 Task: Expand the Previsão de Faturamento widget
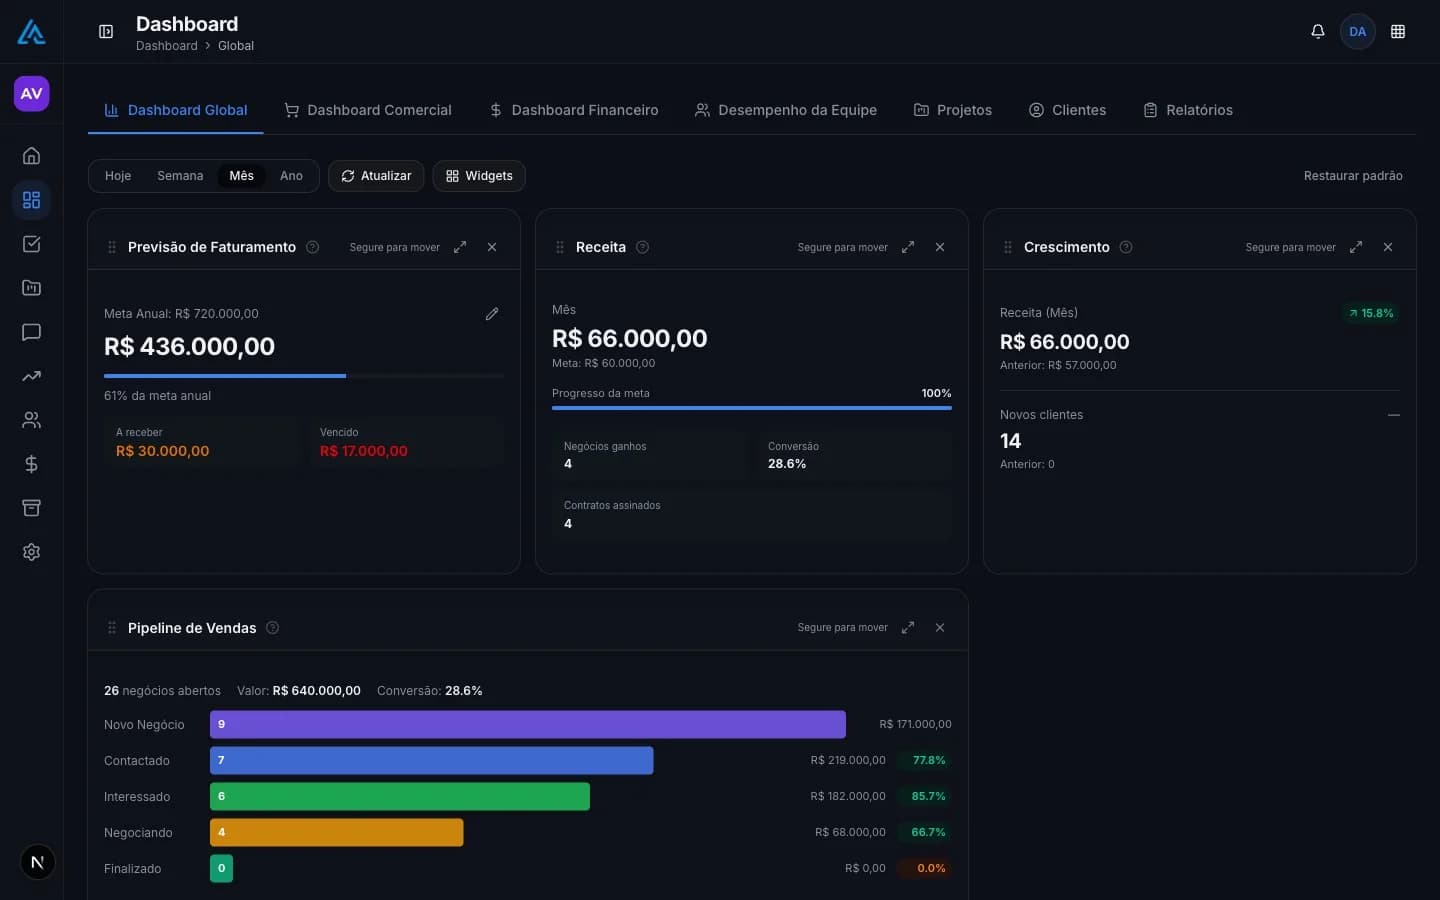coord(460,247)
